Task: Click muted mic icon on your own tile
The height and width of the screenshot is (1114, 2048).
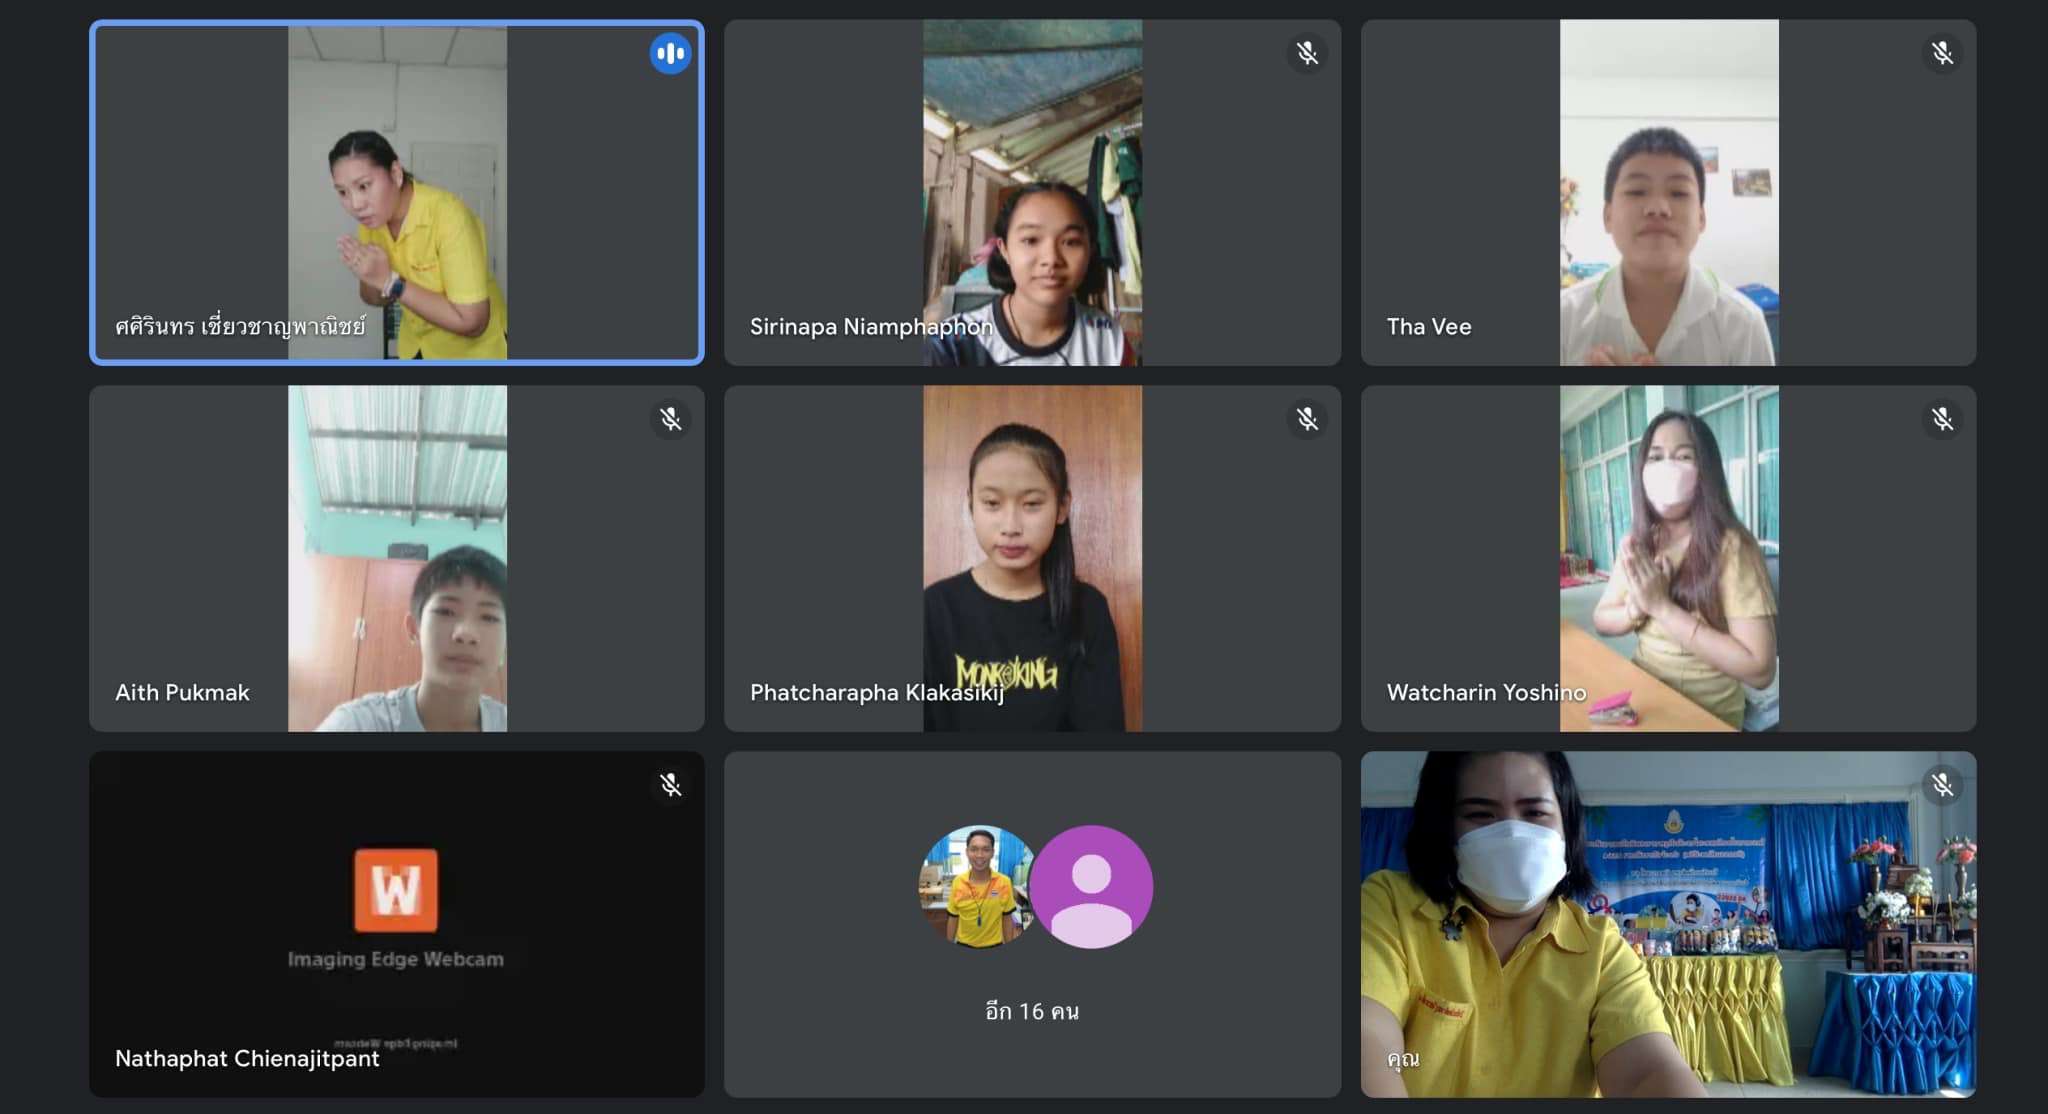Action: point(1942,785)
